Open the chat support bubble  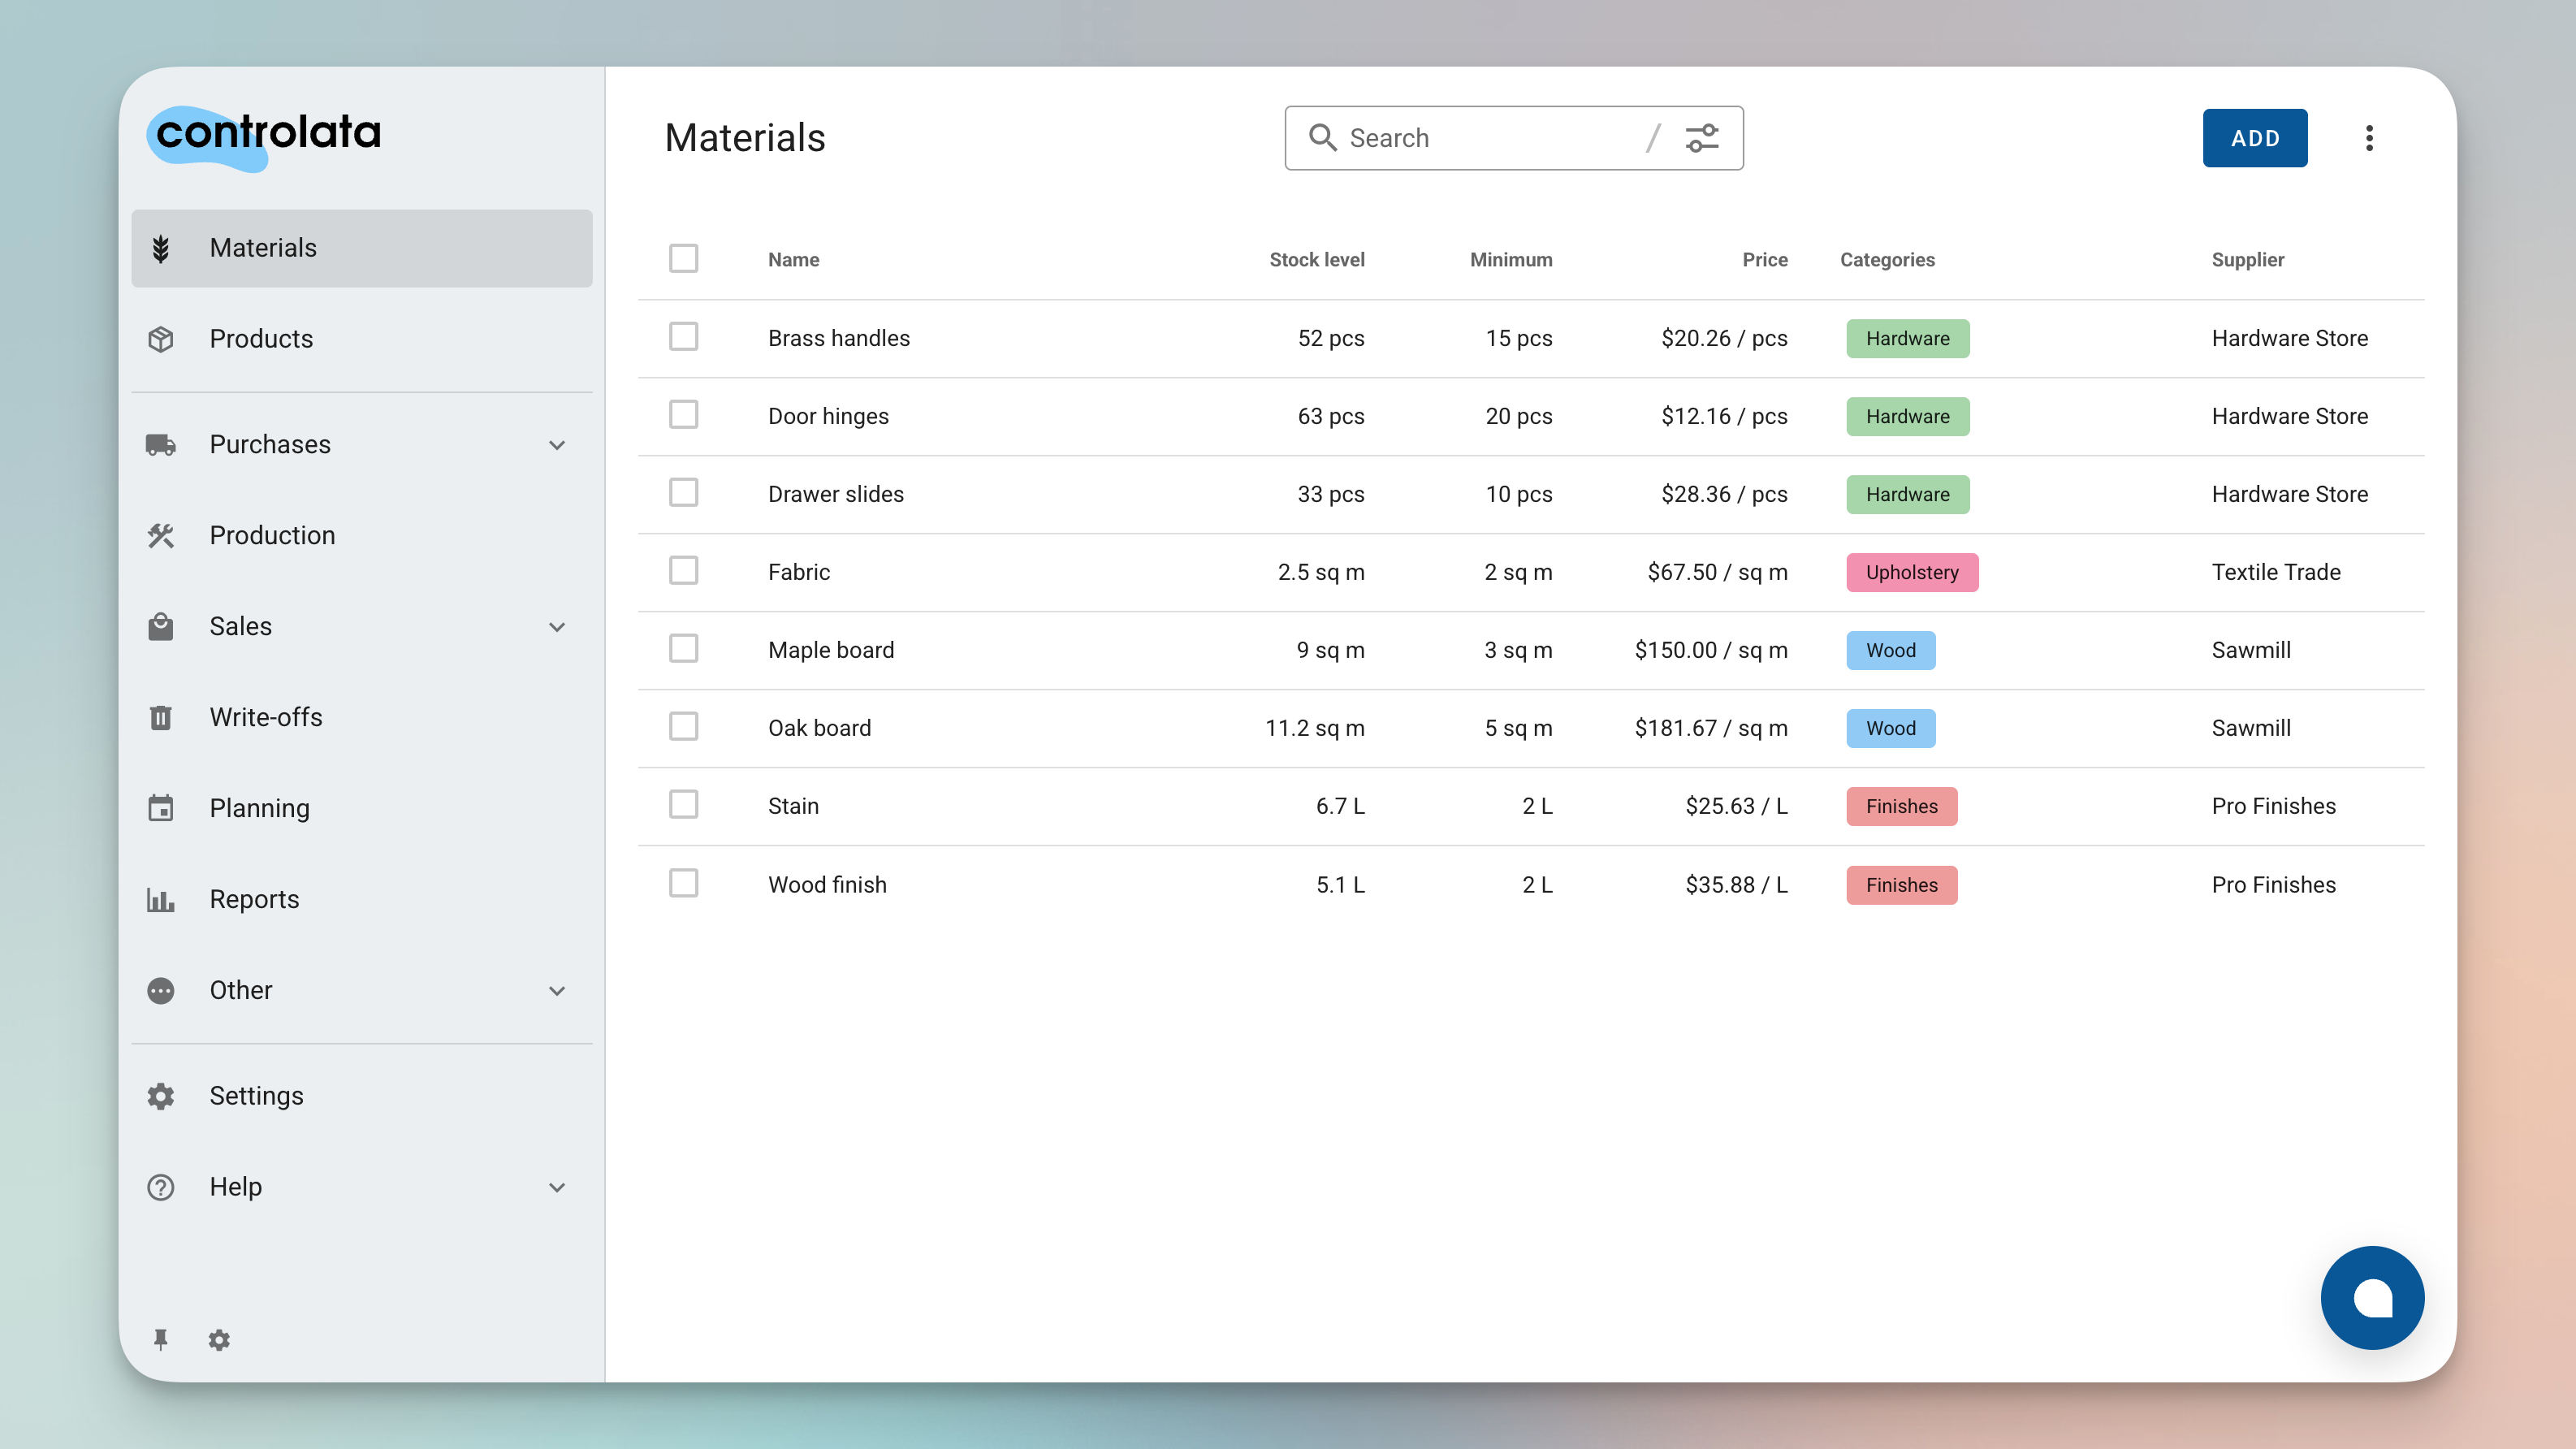tap(2372, 1297)
